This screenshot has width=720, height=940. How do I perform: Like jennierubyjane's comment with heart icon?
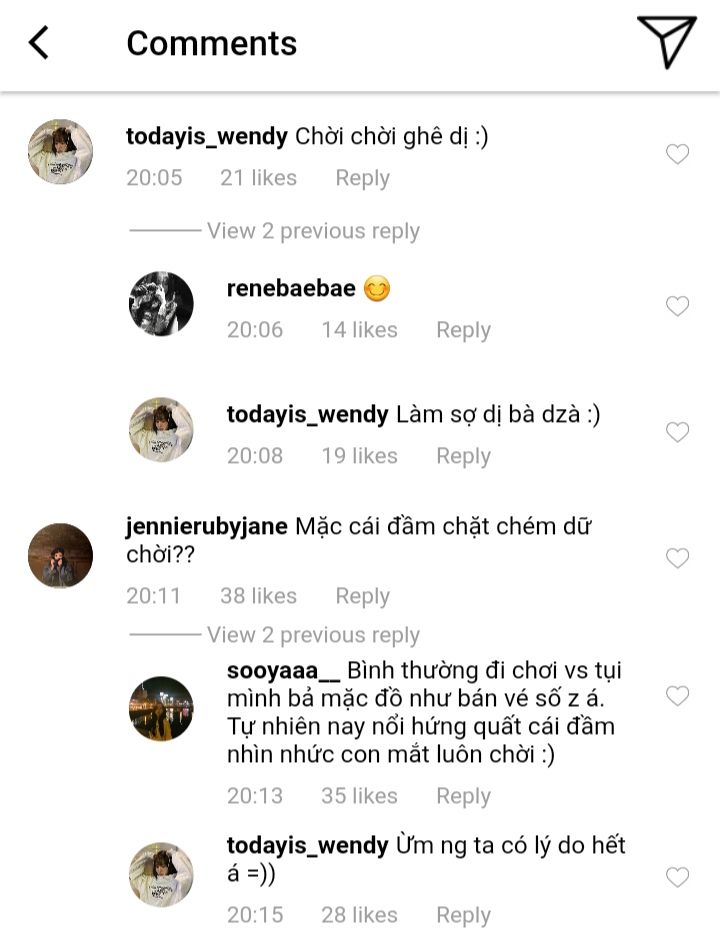[x=677, y=558]
